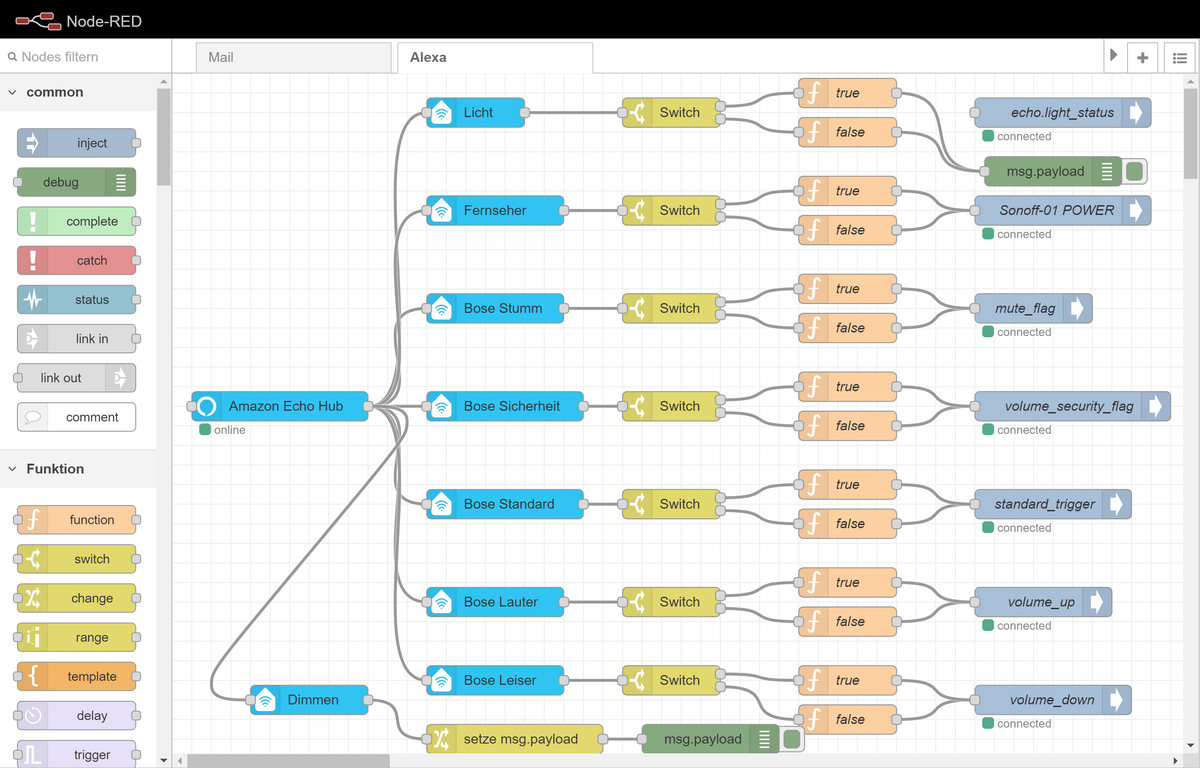This screenshot has height=768, width=1200.
Task: Select the Switch node after Licht
Action: point(671,112)
